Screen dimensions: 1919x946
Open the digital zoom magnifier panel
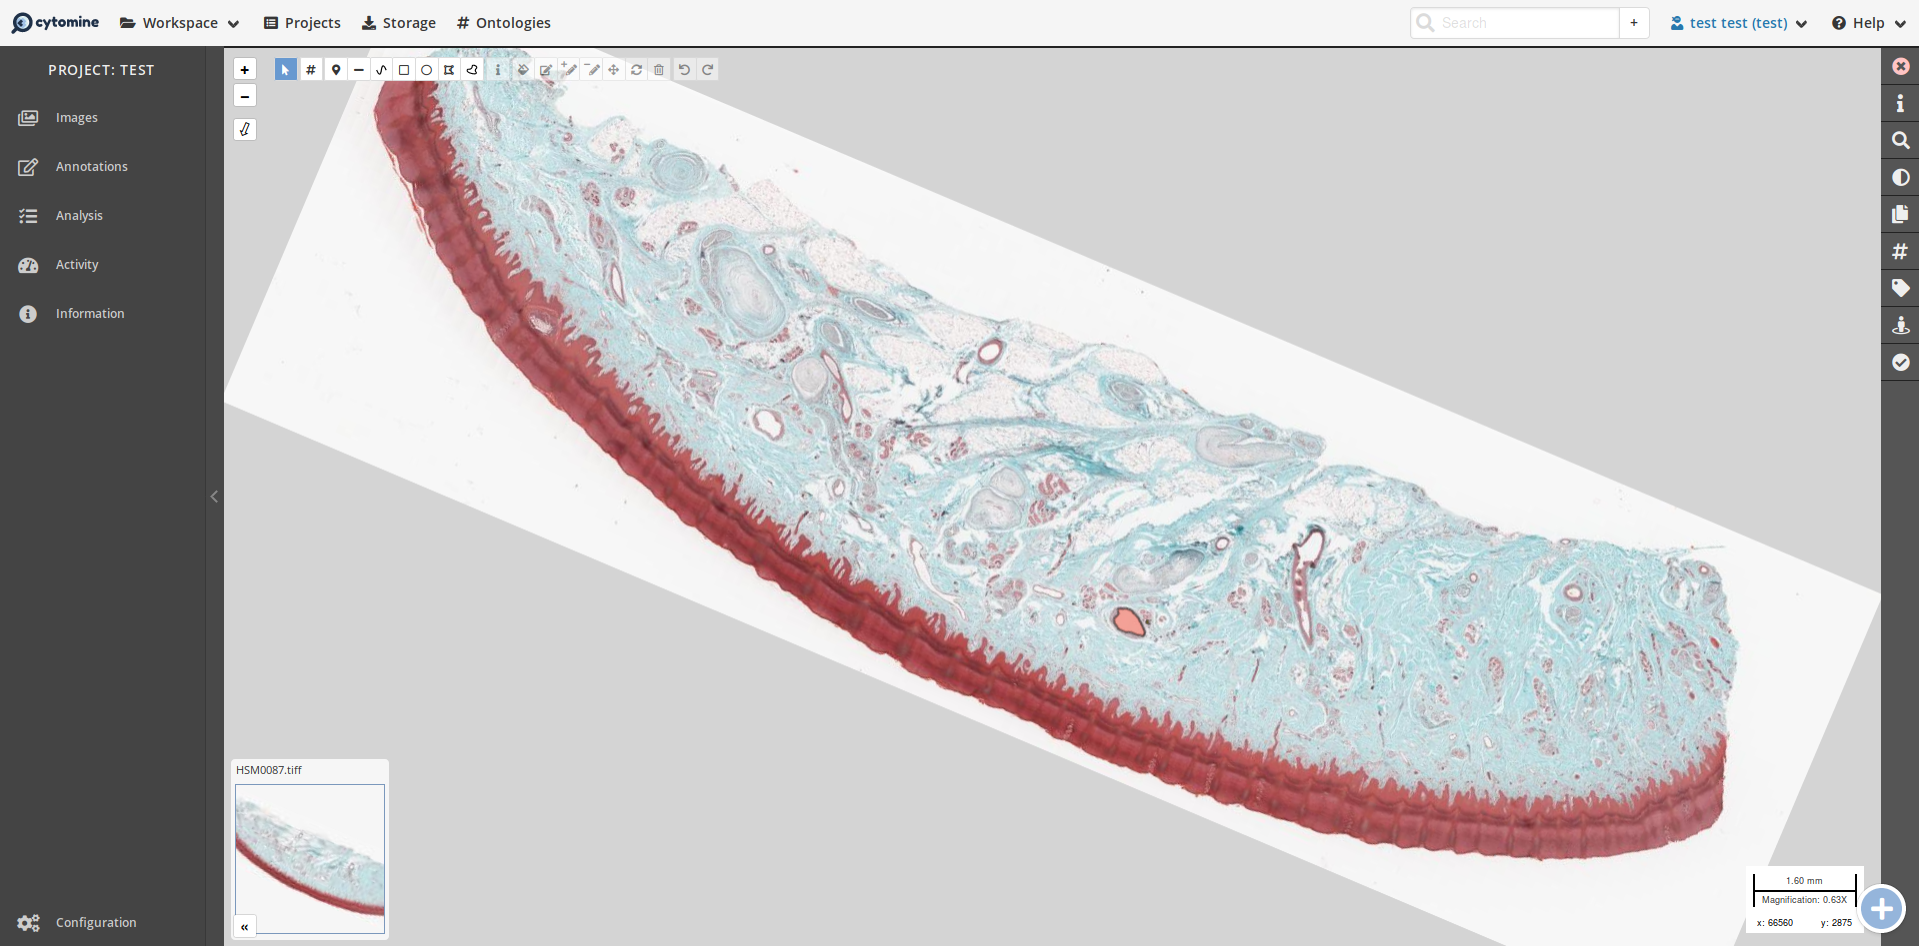[1900, 141]
